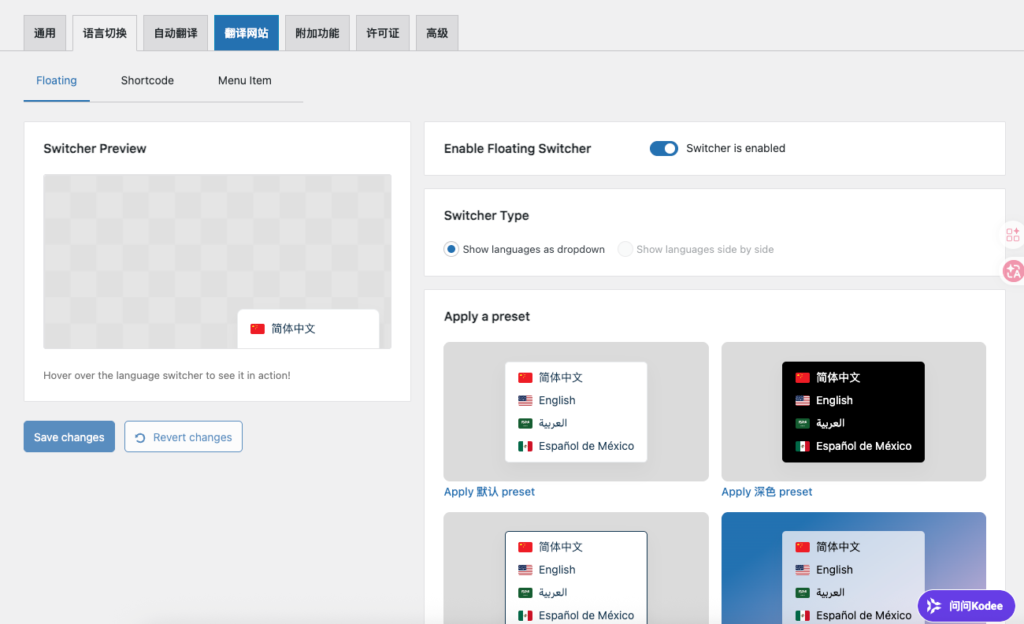Click Mexico flag in dark preset
Image resolution: width=1024 pixels, height=624 pixels.
[803, 446]
